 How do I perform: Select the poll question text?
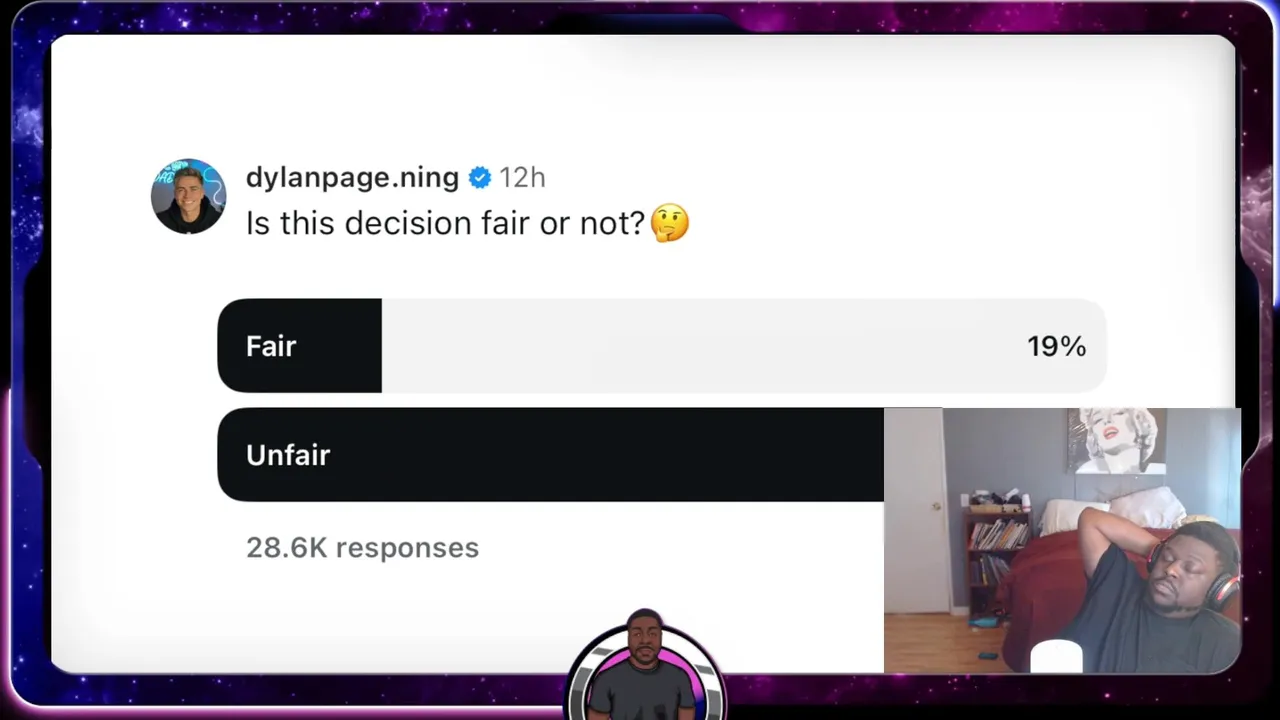click(x=445, y=223)
